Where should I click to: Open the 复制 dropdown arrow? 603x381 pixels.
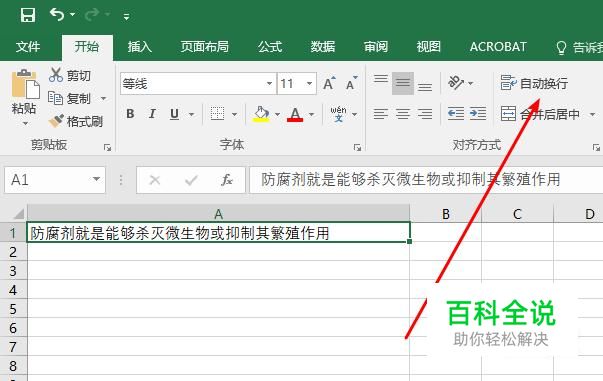tap(103, 98)
